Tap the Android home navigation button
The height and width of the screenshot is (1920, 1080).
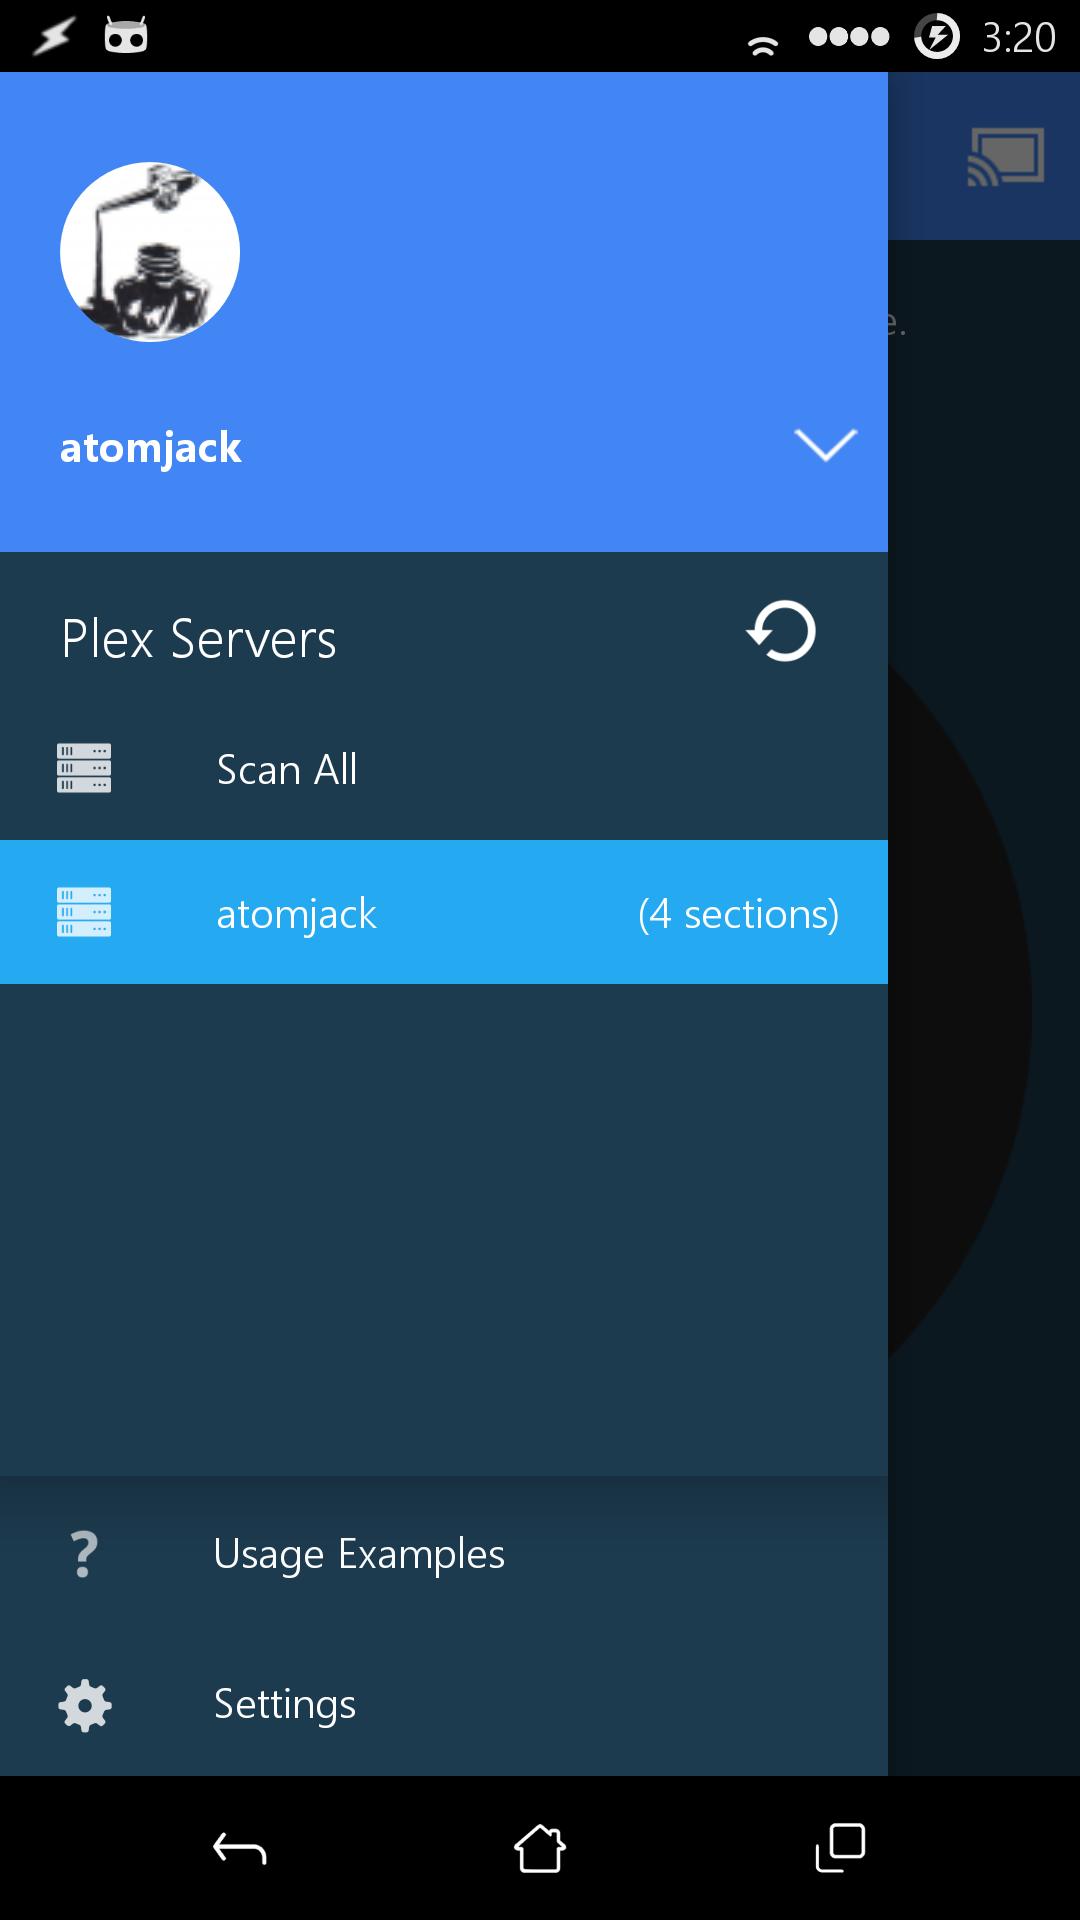point(540,1848)
